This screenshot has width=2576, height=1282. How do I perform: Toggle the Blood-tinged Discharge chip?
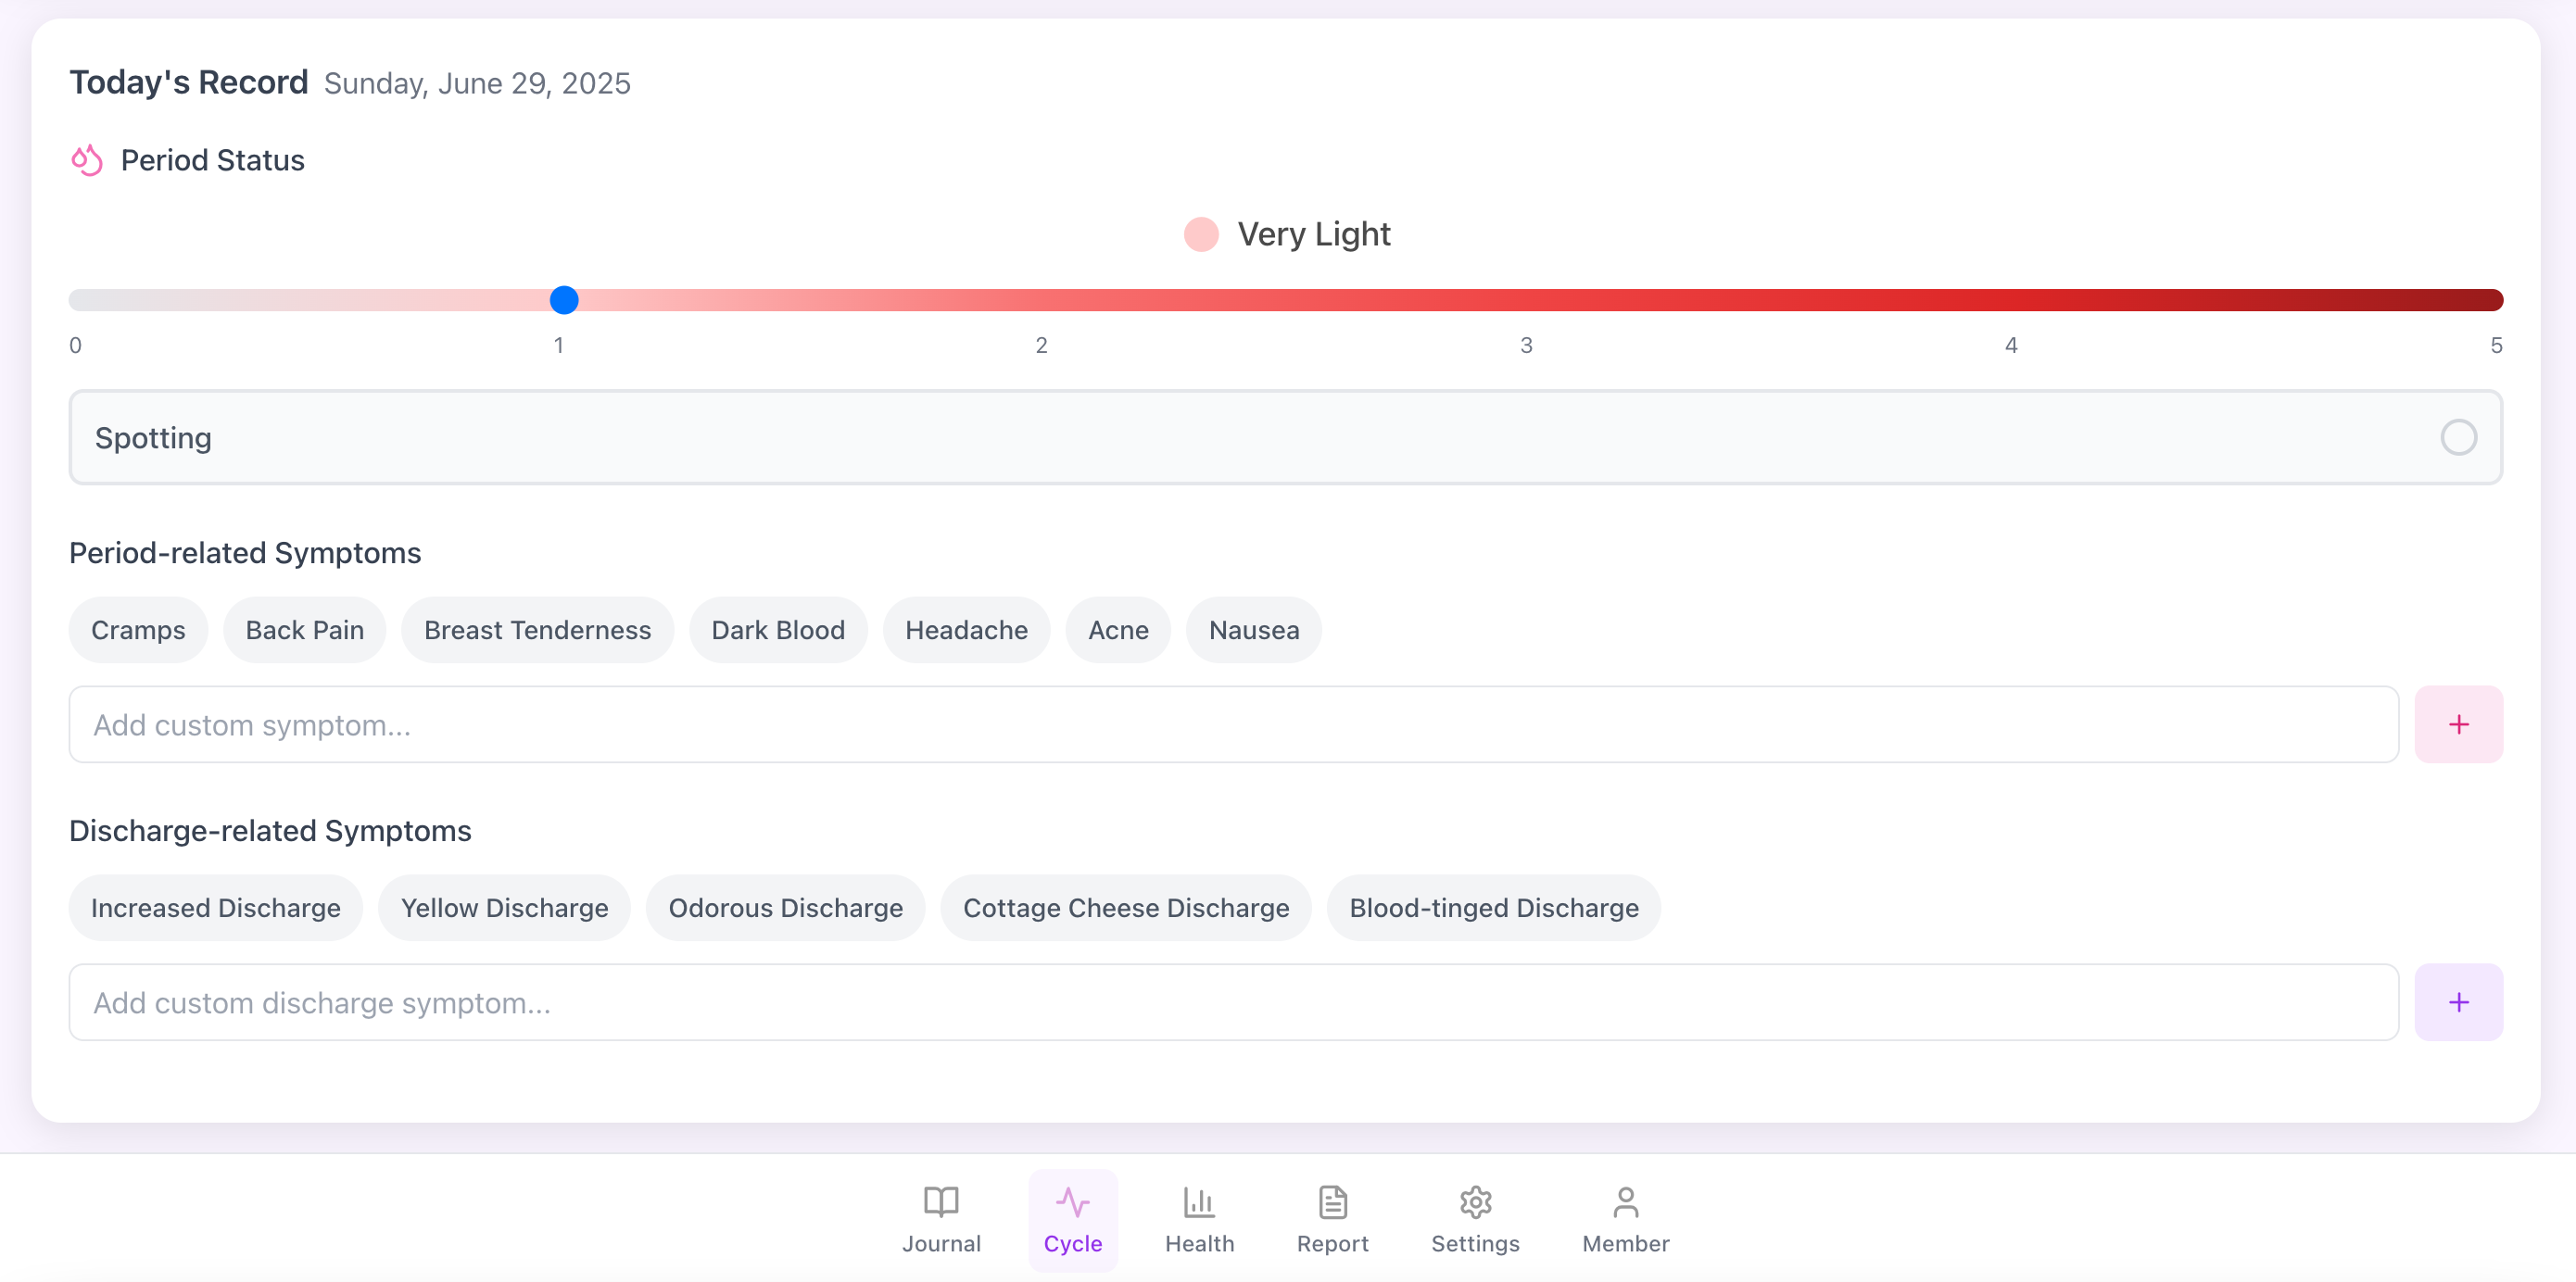[x=1493, y=908]
